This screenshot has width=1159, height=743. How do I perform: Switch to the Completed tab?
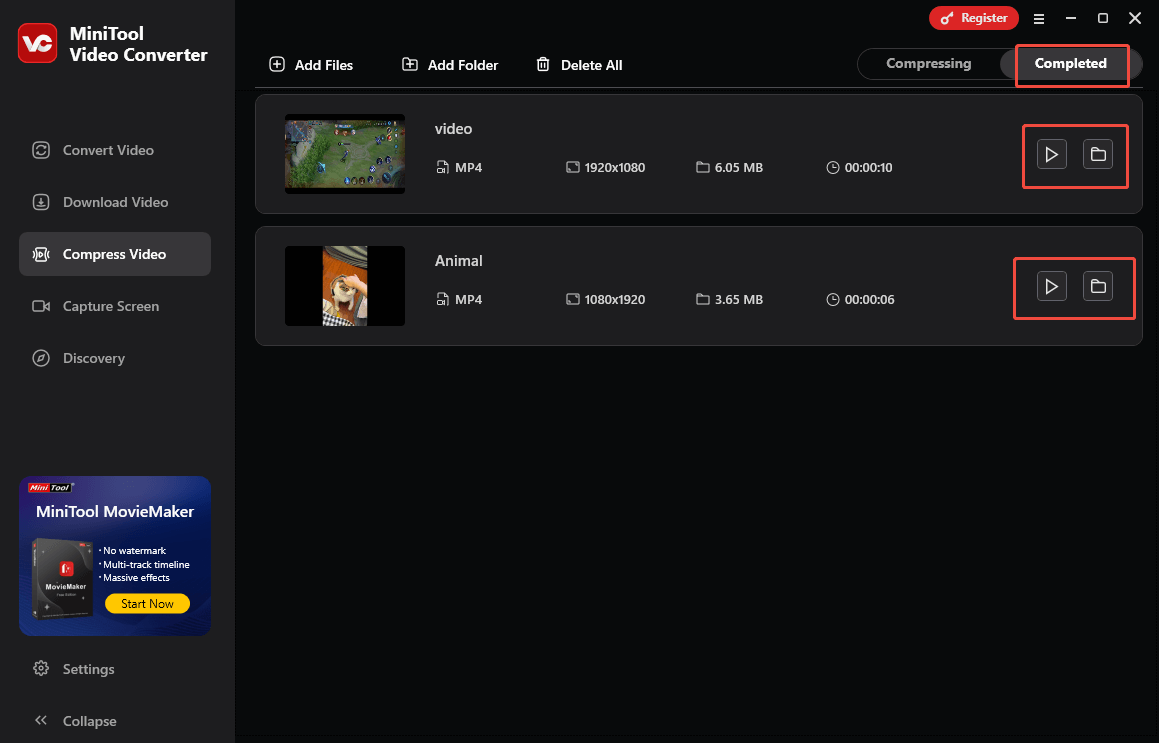tap(1070, 64)
